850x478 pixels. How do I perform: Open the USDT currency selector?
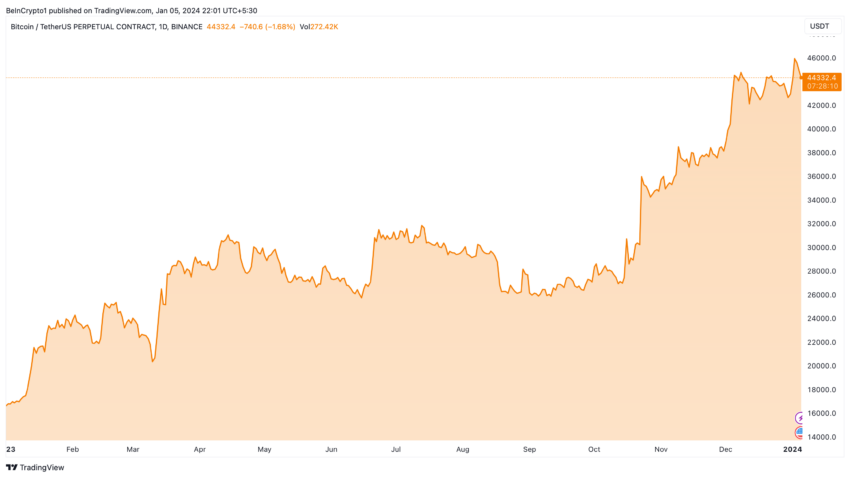click(819, 26)
